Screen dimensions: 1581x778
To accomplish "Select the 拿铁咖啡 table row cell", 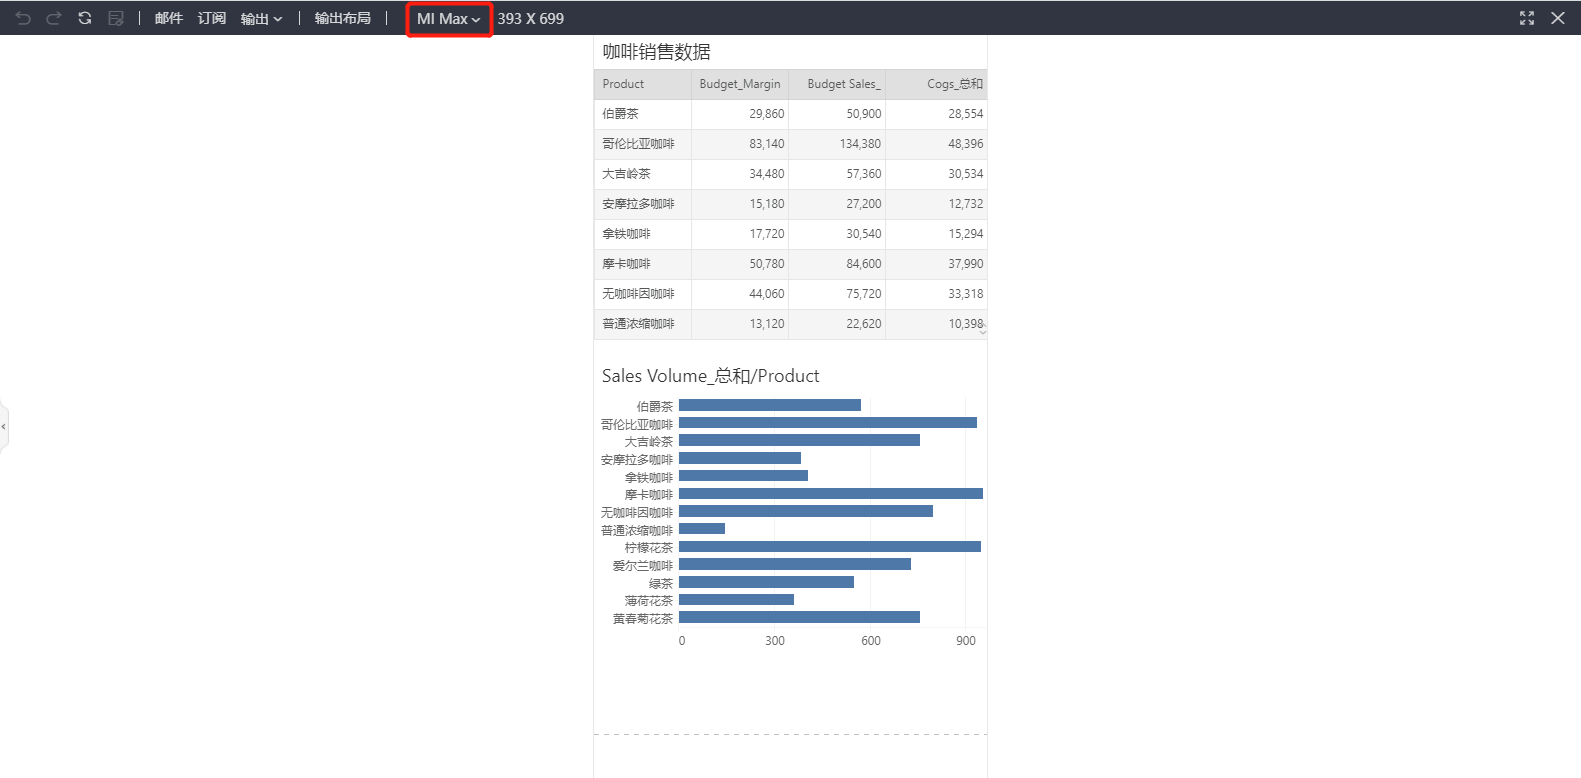I will click(642, 234).
